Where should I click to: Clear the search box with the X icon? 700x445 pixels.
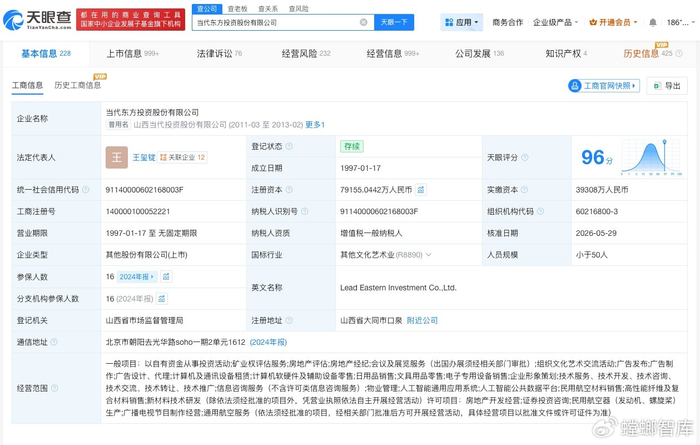pos(363,22)
